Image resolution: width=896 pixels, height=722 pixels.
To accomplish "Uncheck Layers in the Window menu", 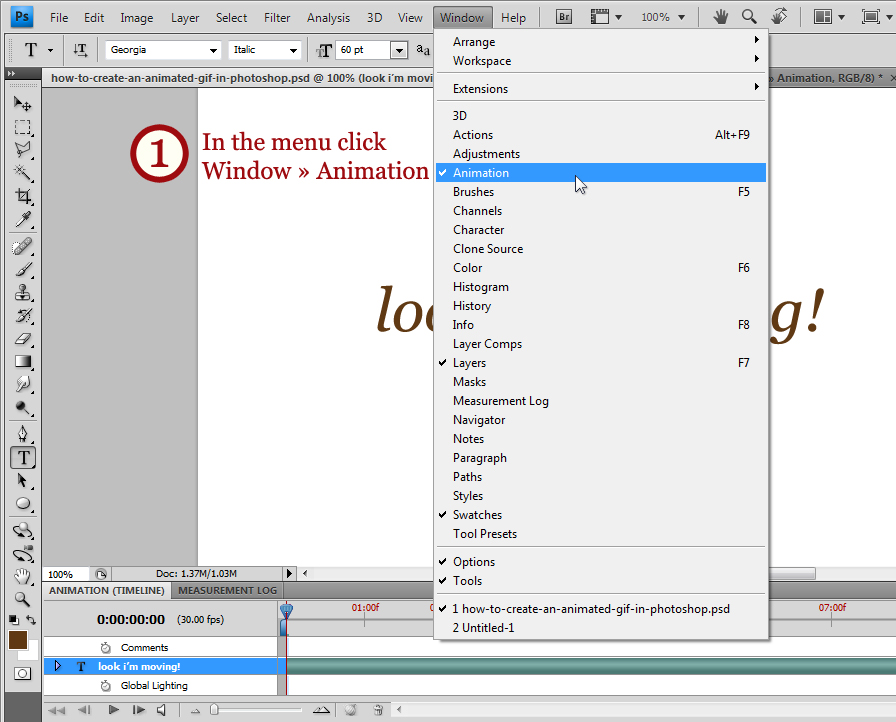I will 469,363.
